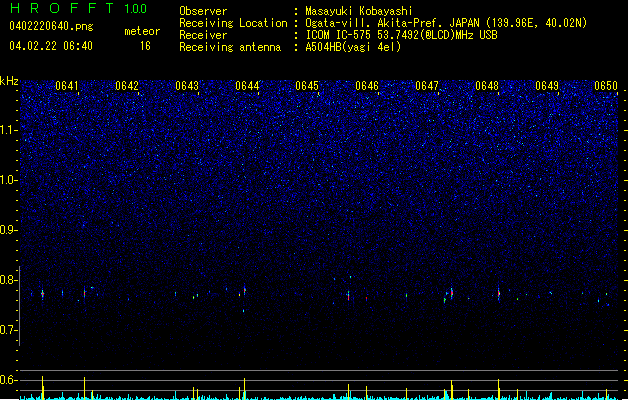Click the 0.9 kHz axis label
Viewport: 629px width, 400px height.
pos(9,230)
